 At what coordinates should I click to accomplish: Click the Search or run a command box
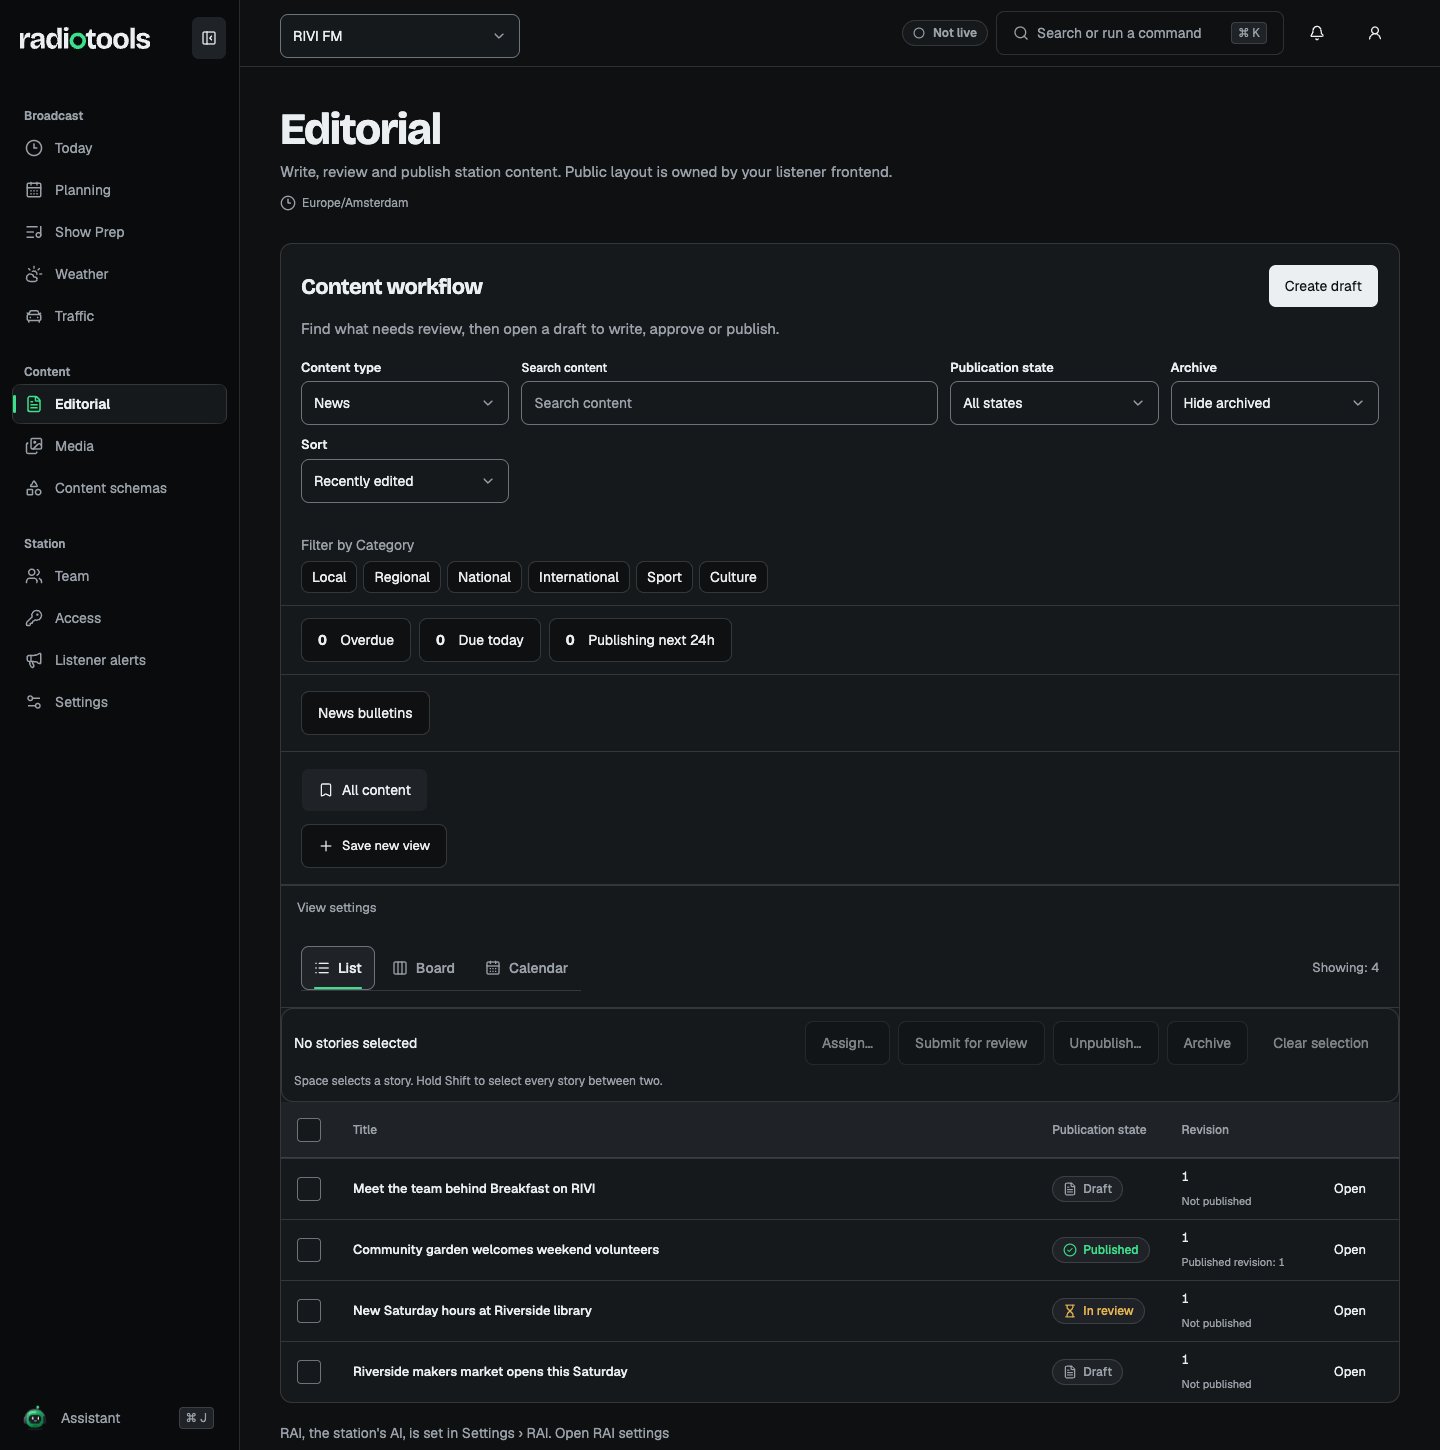tap(1140, 33)
